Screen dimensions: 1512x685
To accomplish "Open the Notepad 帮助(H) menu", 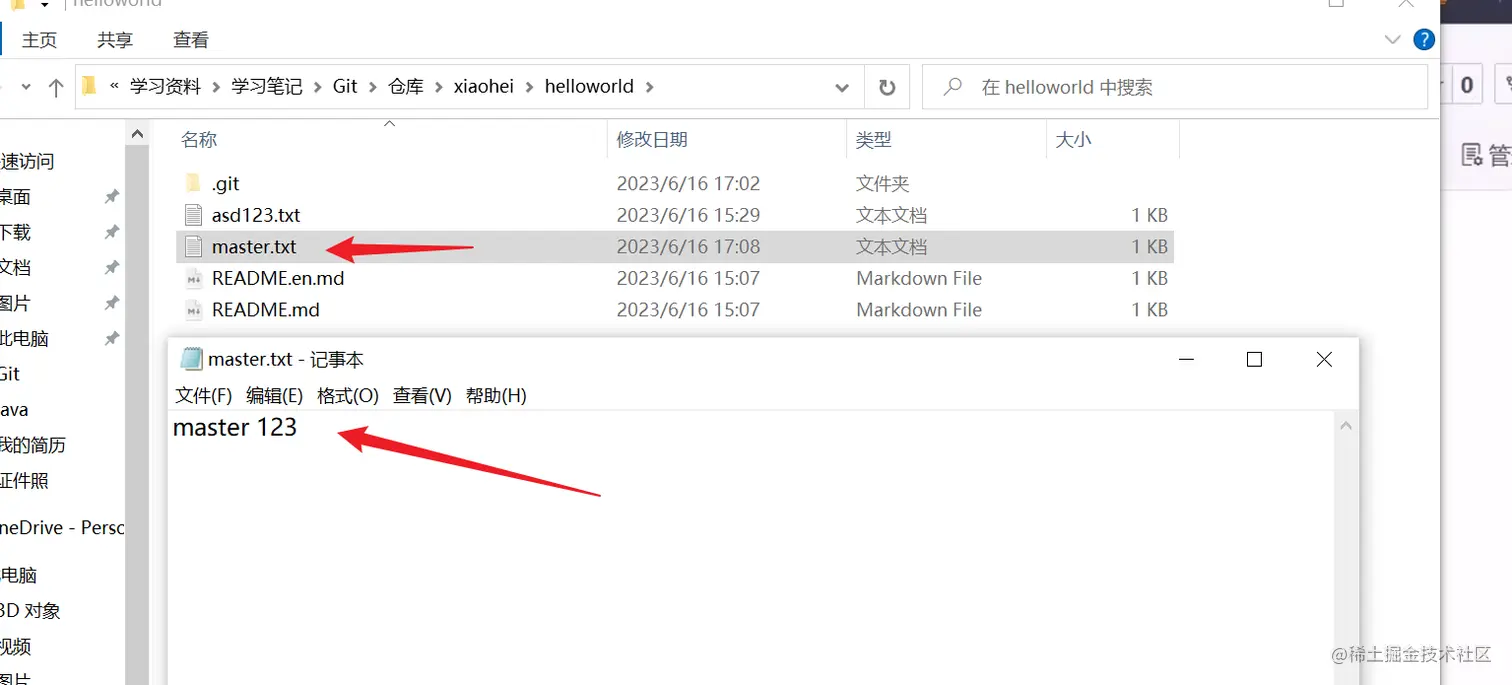I will click(x=496, y=395).
